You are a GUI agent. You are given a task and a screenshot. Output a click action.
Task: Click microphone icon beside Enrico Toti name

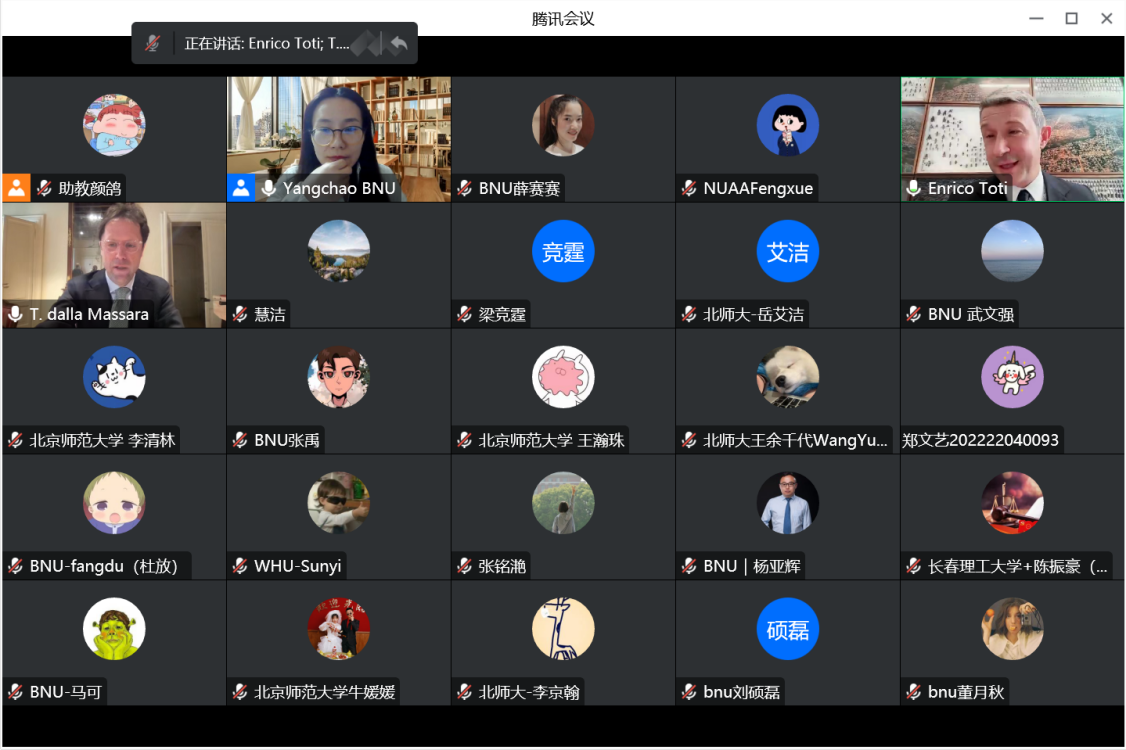[x=914, y=188]
